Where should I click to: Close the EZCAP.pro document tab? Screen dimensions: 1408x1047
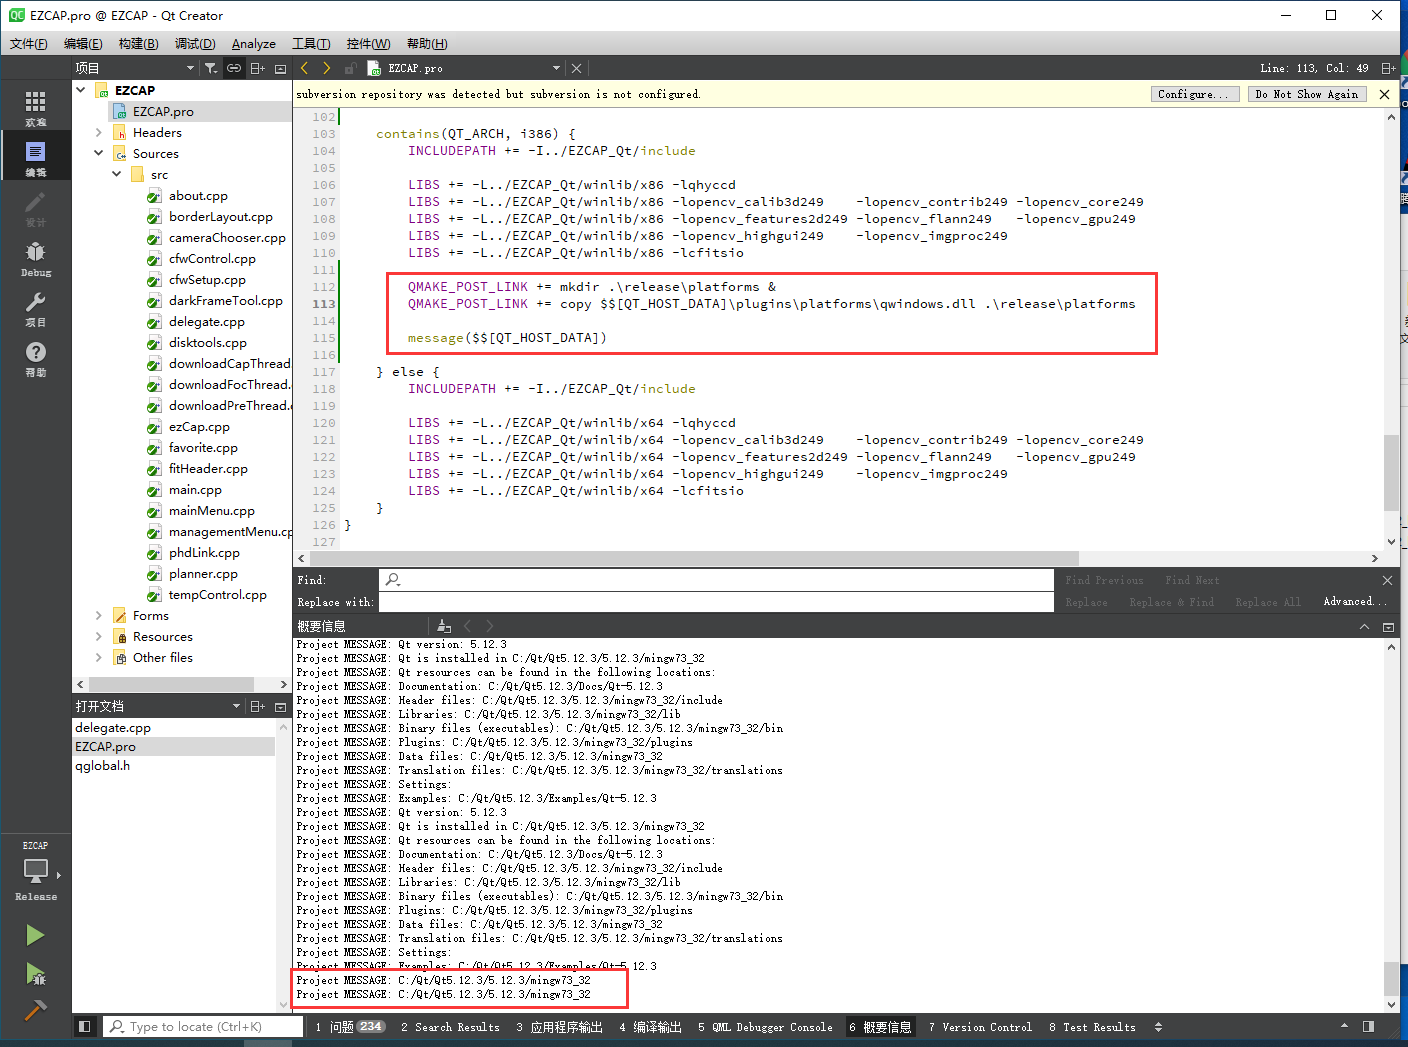pyautogui.click(x=576, y=68)
